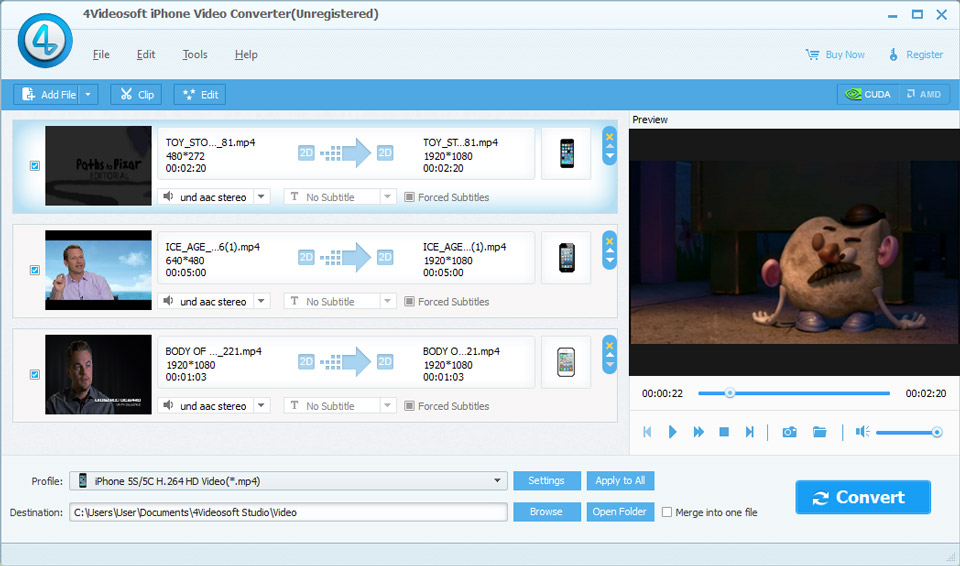Click Open Folder button
The height and width of the screenshot is (566, 960).
620,511
